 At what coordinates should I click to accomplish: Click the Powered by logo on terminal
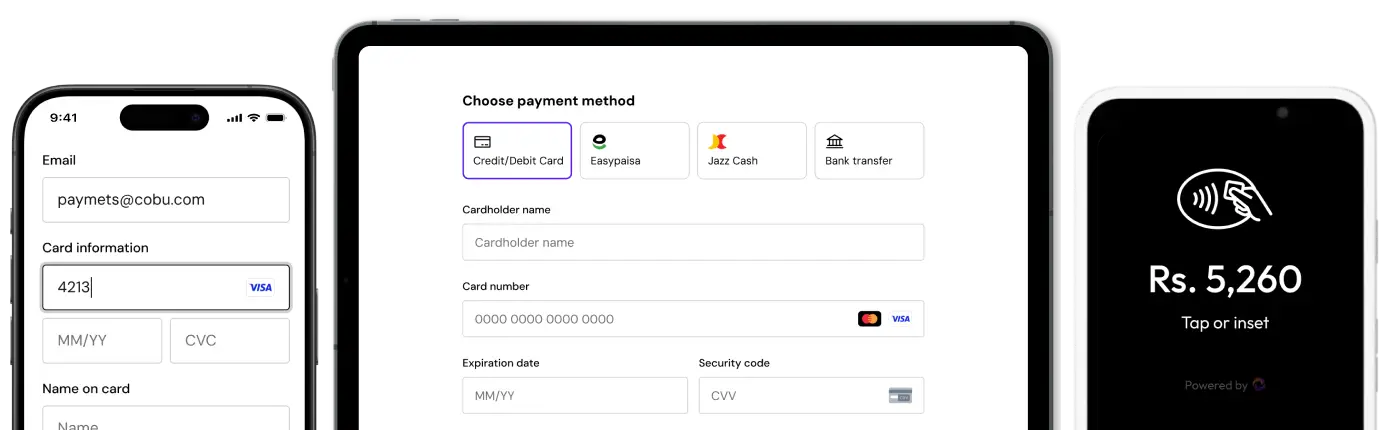tap(1258, 385)
